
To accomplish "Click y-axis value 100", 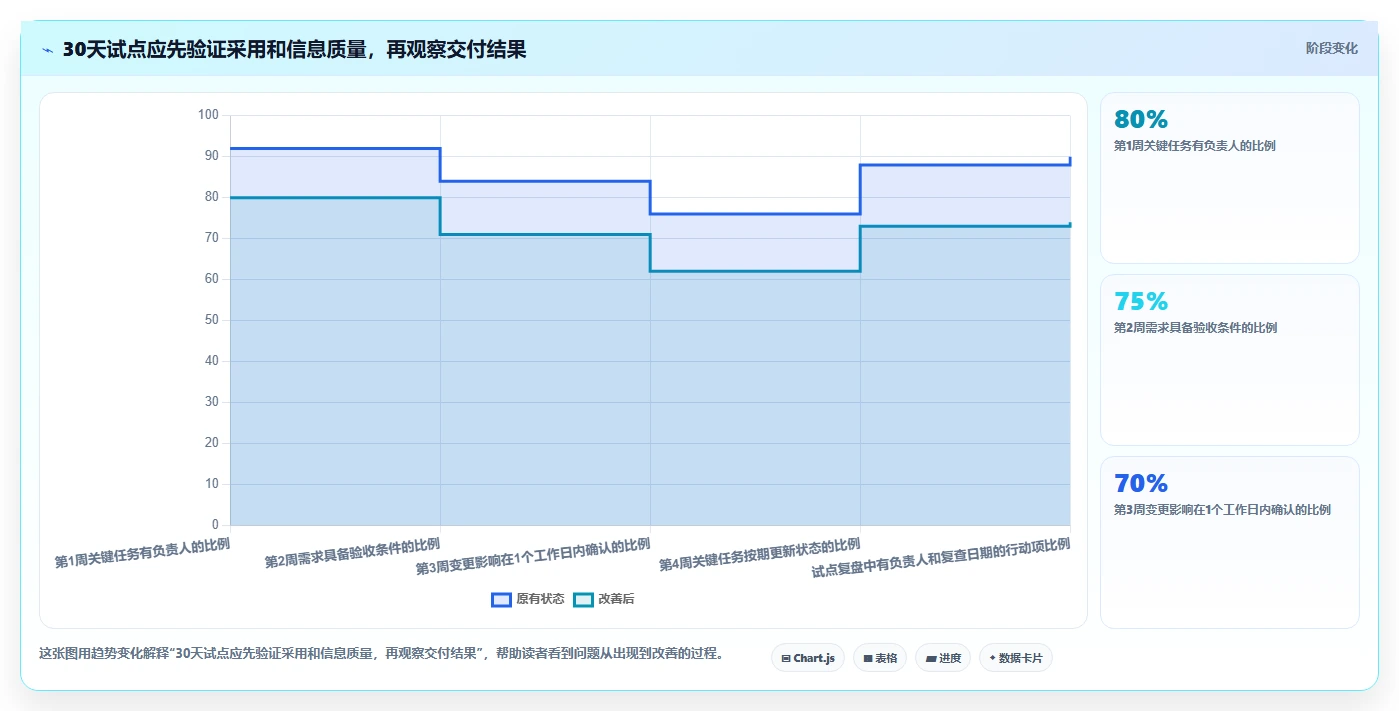I will pyautogui.click(x=208, y=115).
